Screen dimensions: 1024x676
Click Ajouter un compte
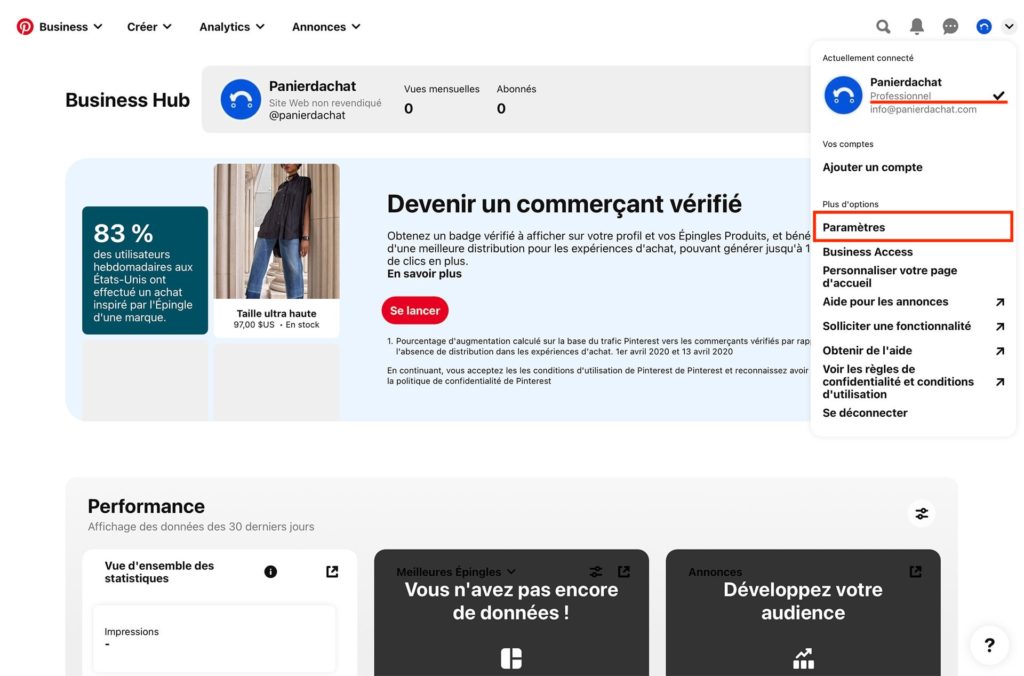pos(872,167)
